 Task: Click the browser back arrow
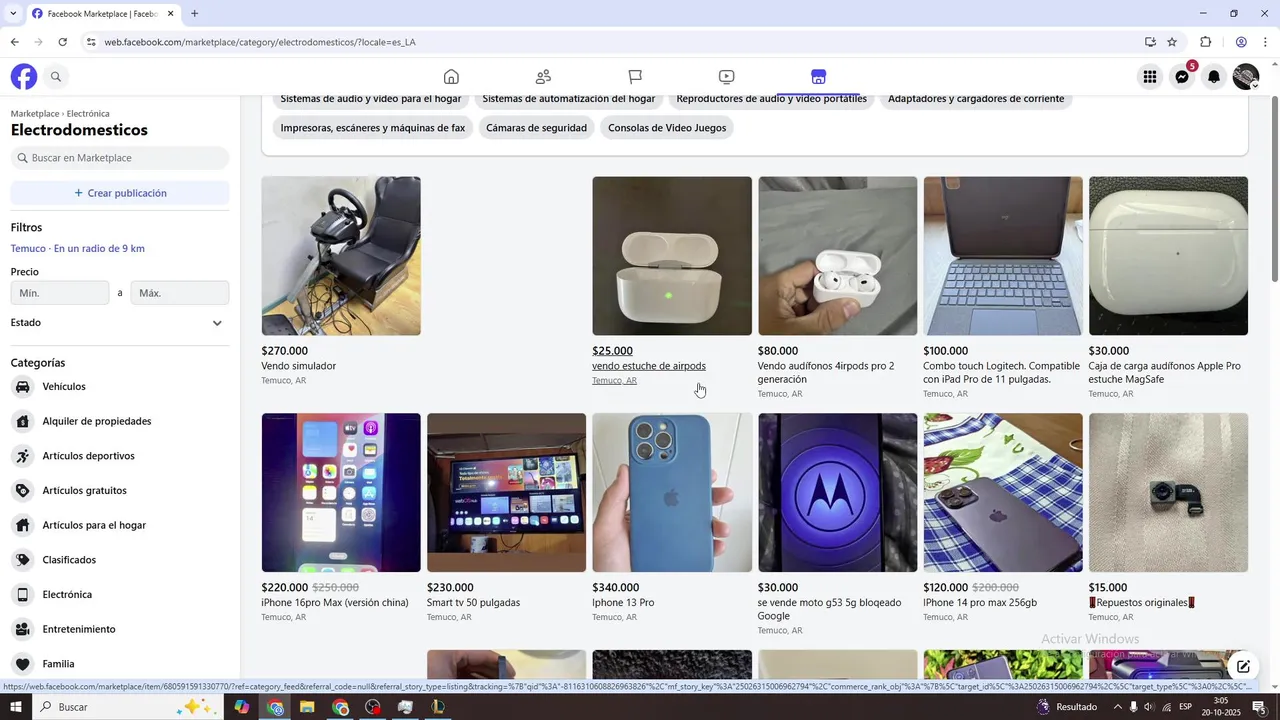pyautogui.click(x=14, y=42)
